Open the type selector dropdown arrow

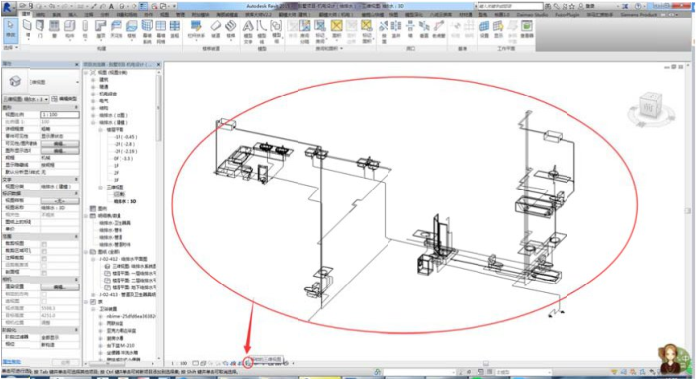(x=77, y=82)
